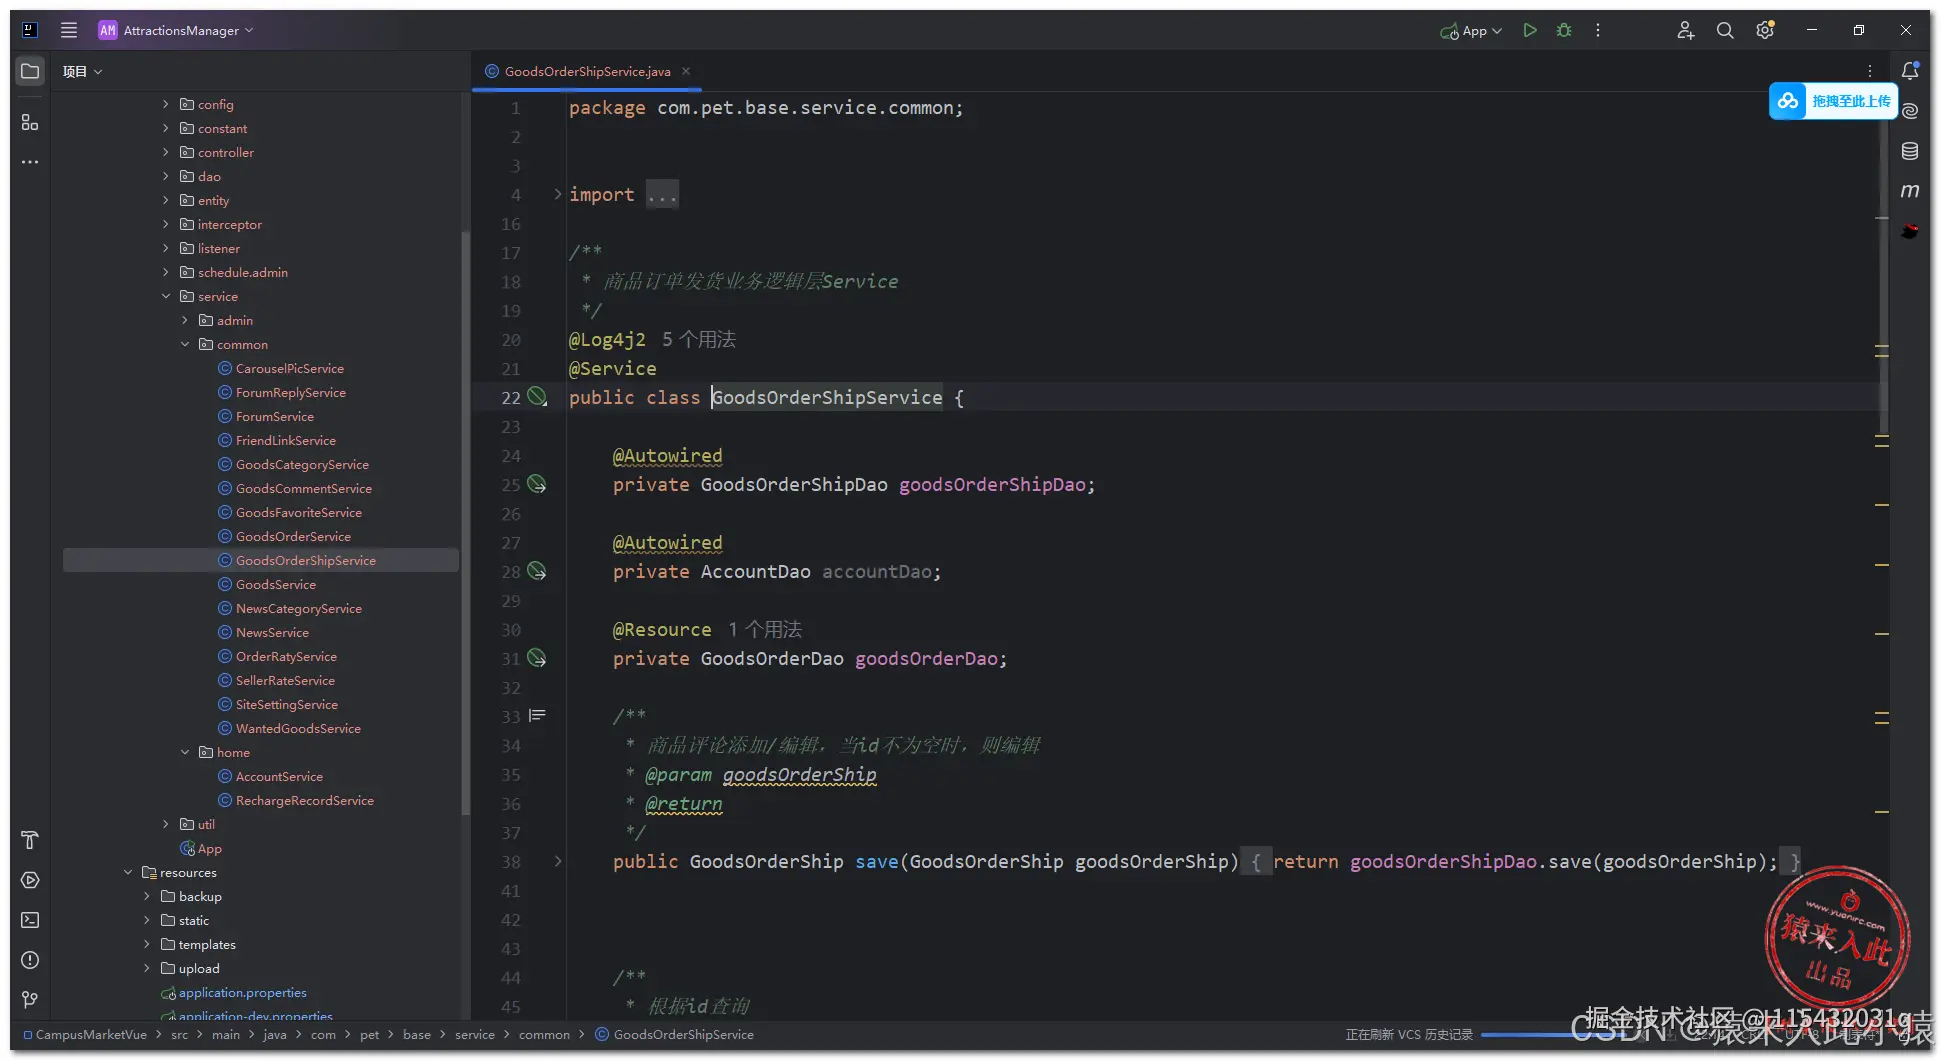The width and height of the screenshot is (1941, 1061).
Task: Expand the admin folder
Action: click(x=185, y=320)
